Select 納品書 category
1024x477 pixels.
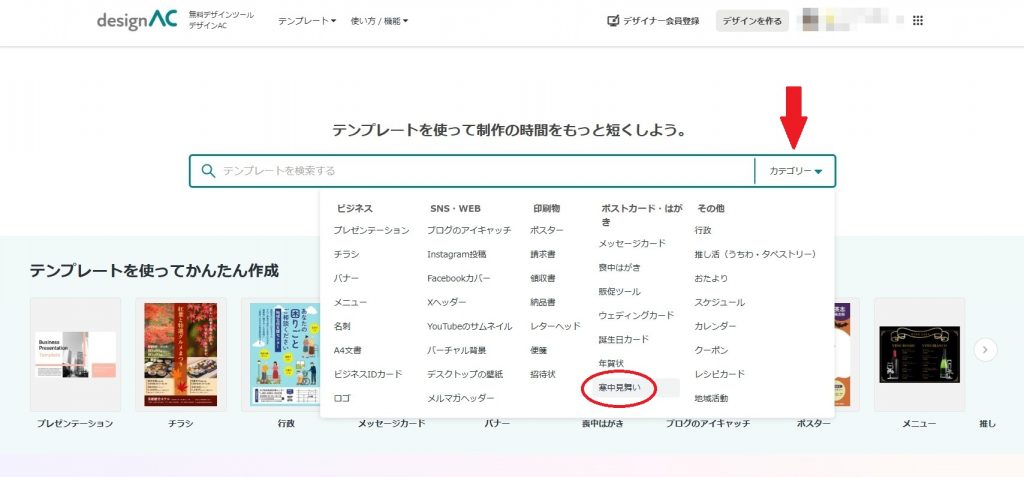[543, 303]
